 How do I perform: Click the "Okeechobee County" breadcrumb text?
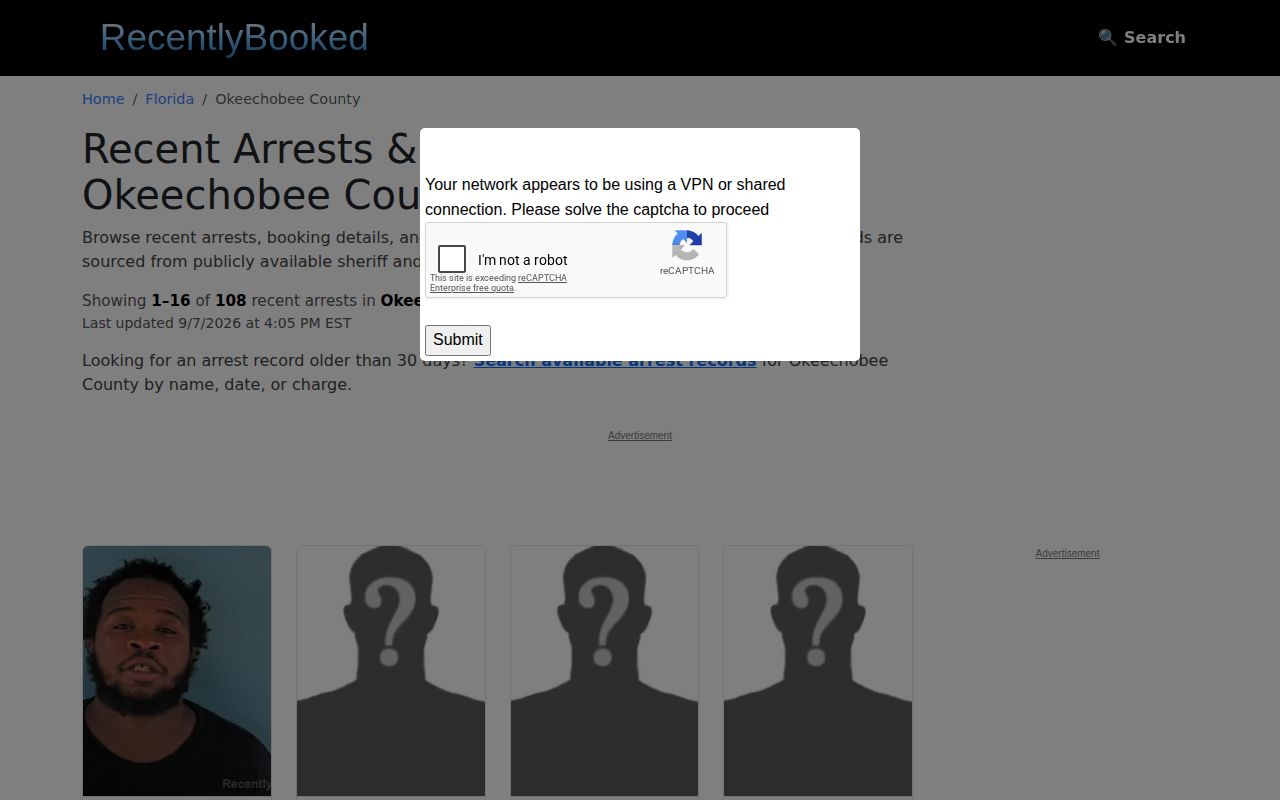click(x=288, y=99)
